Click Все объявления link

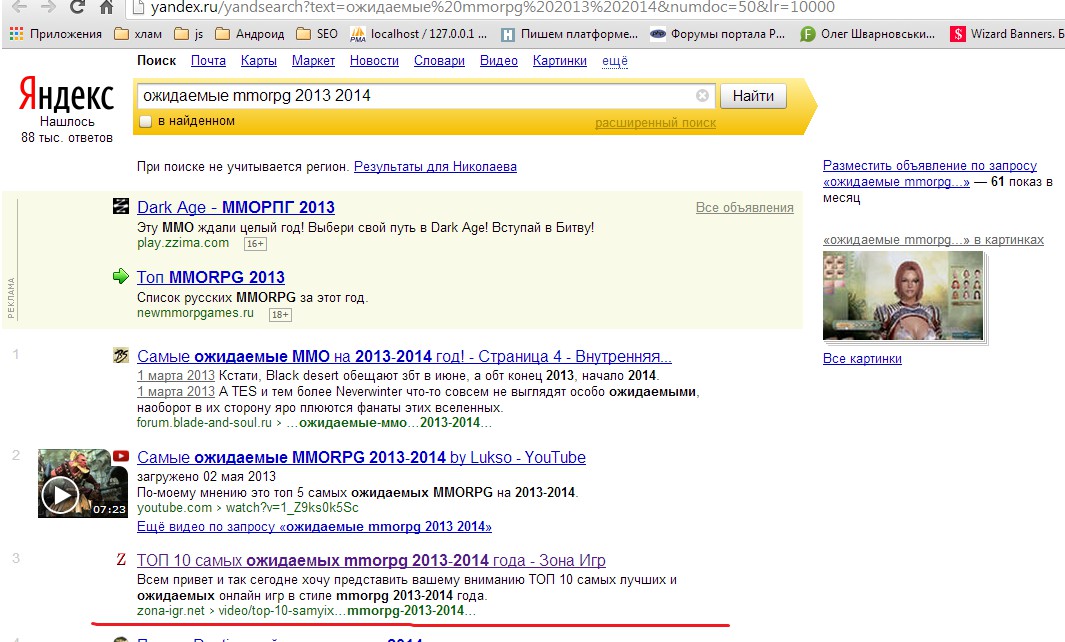point(744,208)
